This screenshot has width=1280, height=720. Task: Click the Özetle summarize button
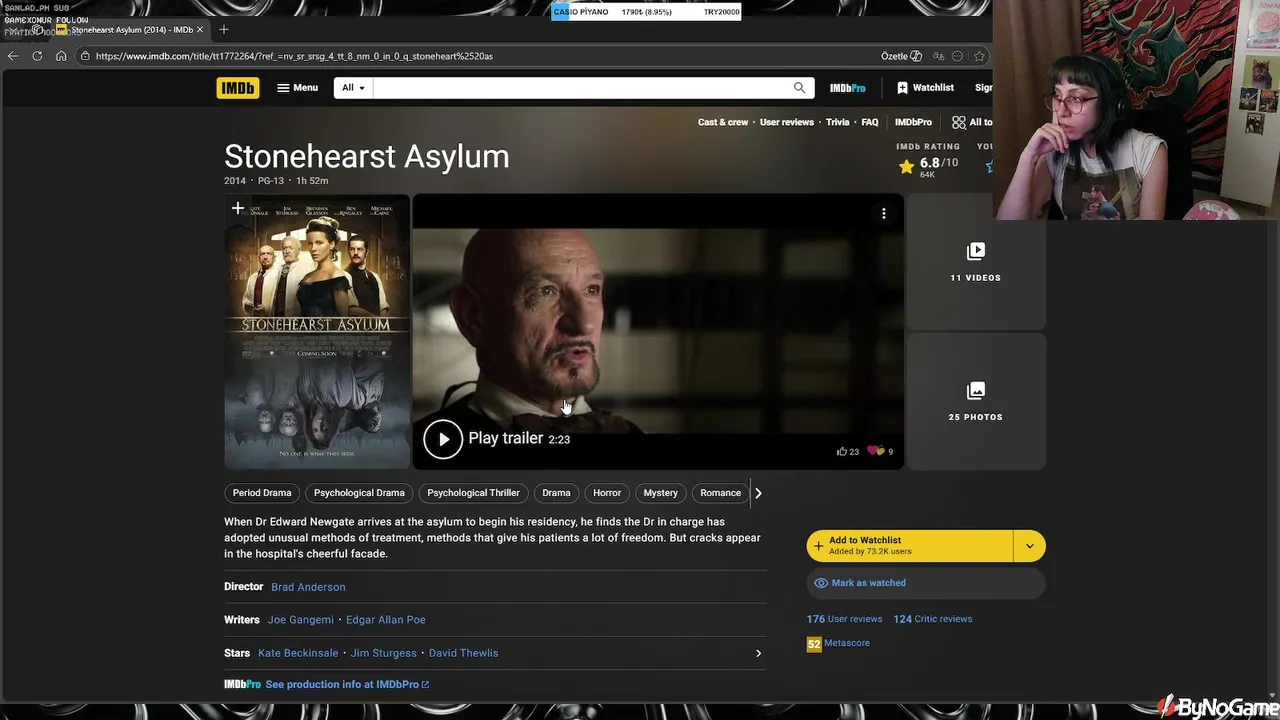click(x=901, y=56)
